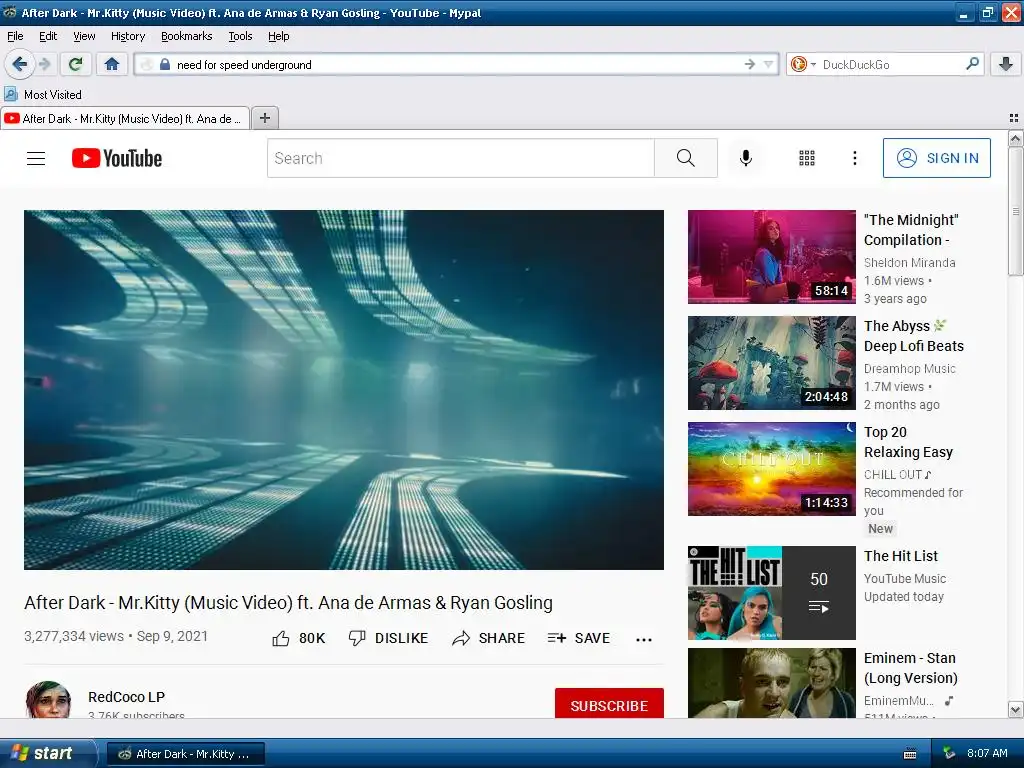Click Sheldon Miranda channel name
The image size is (1024, 768).
click(909, 263)
